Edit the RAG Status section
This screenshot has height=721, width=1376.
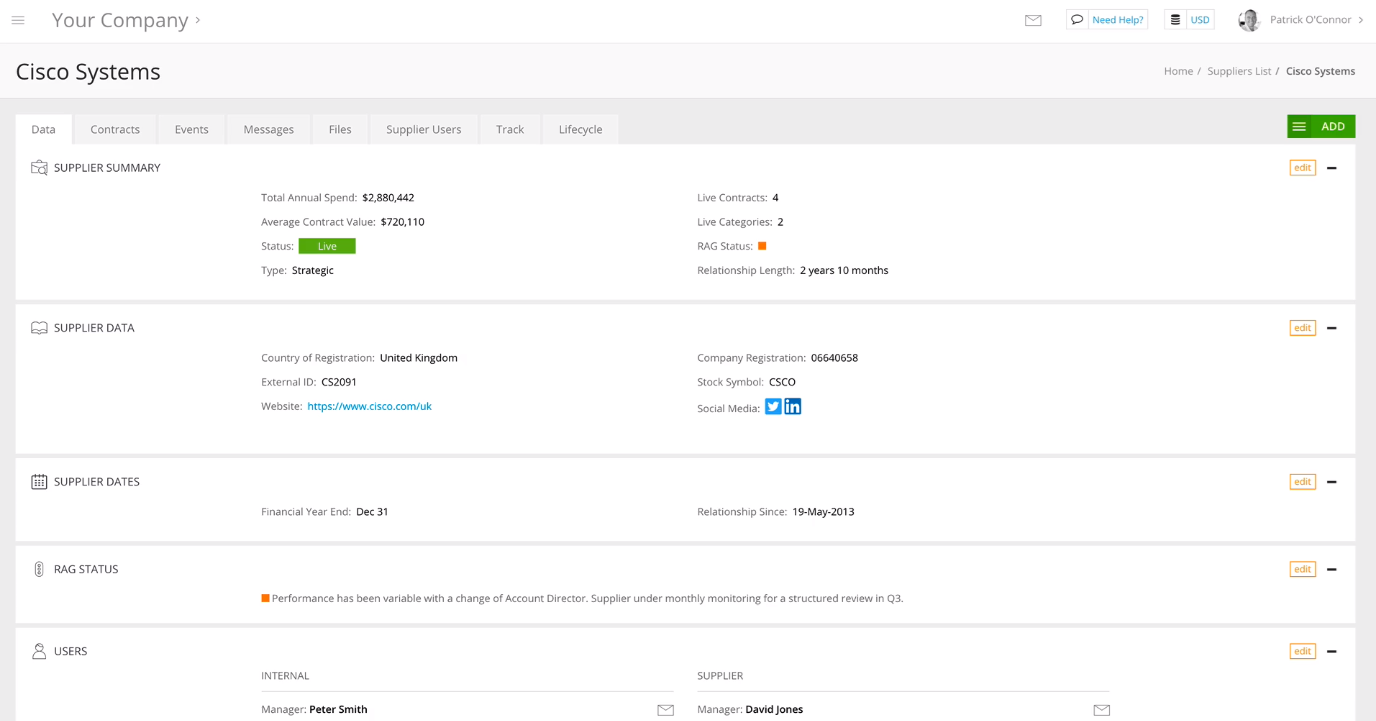click(x=1302, y=569)
